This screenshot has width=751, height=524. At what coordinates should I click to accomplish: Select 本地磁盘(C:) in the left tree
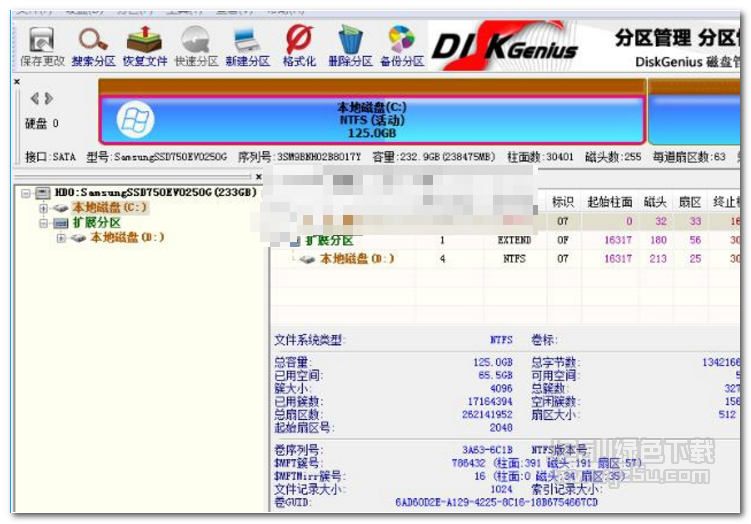(x=109, y=208)
